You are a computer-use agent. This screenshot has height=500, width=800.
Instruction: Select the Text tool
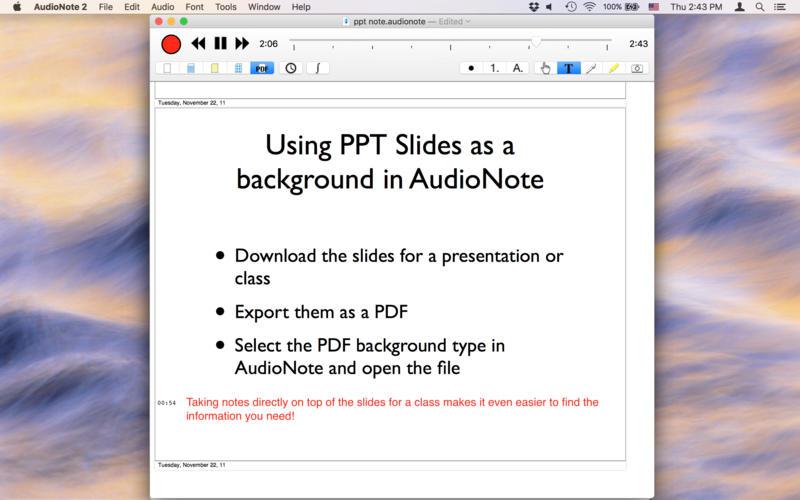(568, 68)
